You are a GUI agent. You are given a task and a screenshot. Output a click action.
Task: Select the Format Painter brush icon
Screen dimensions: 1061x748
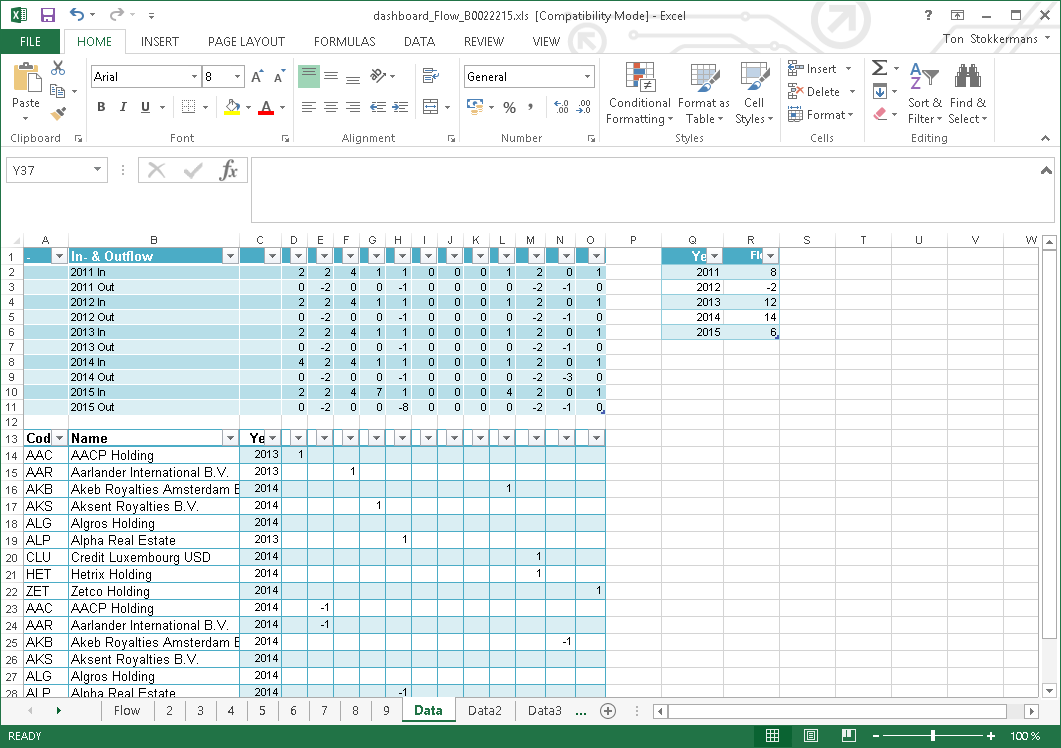59,114
